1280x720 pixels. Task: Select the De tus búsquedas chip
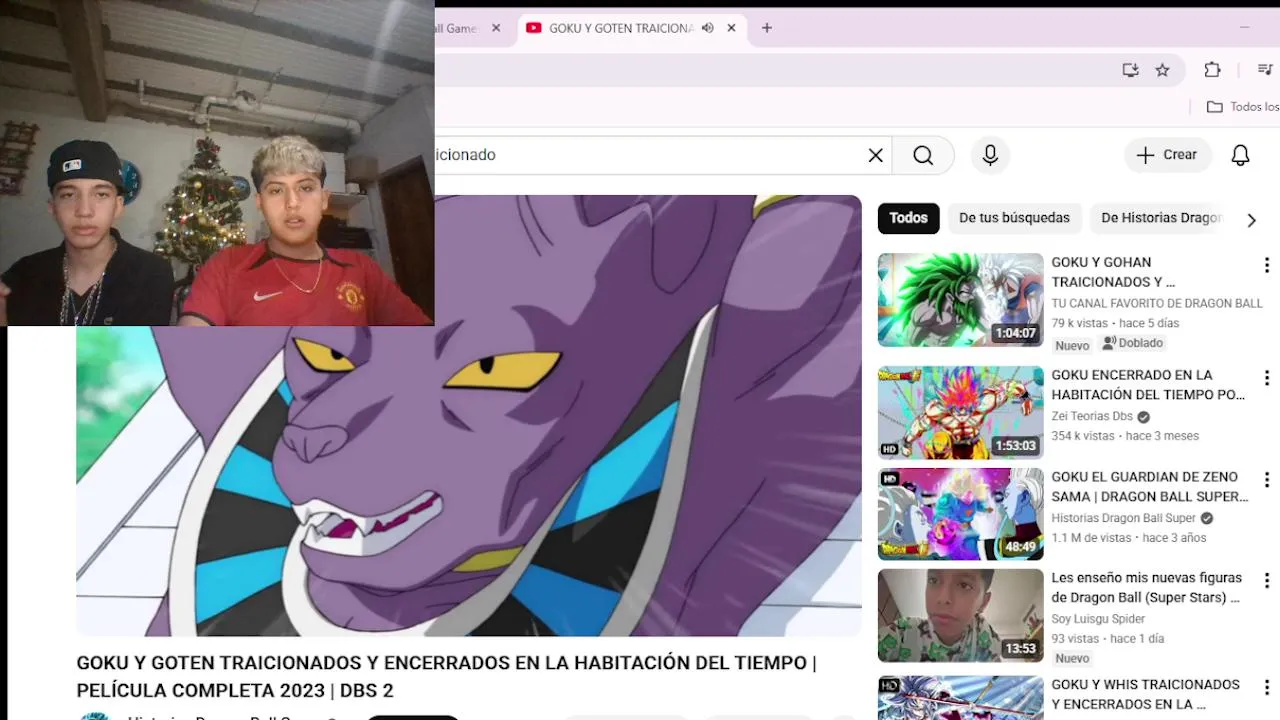click(x=1014, y=218)
